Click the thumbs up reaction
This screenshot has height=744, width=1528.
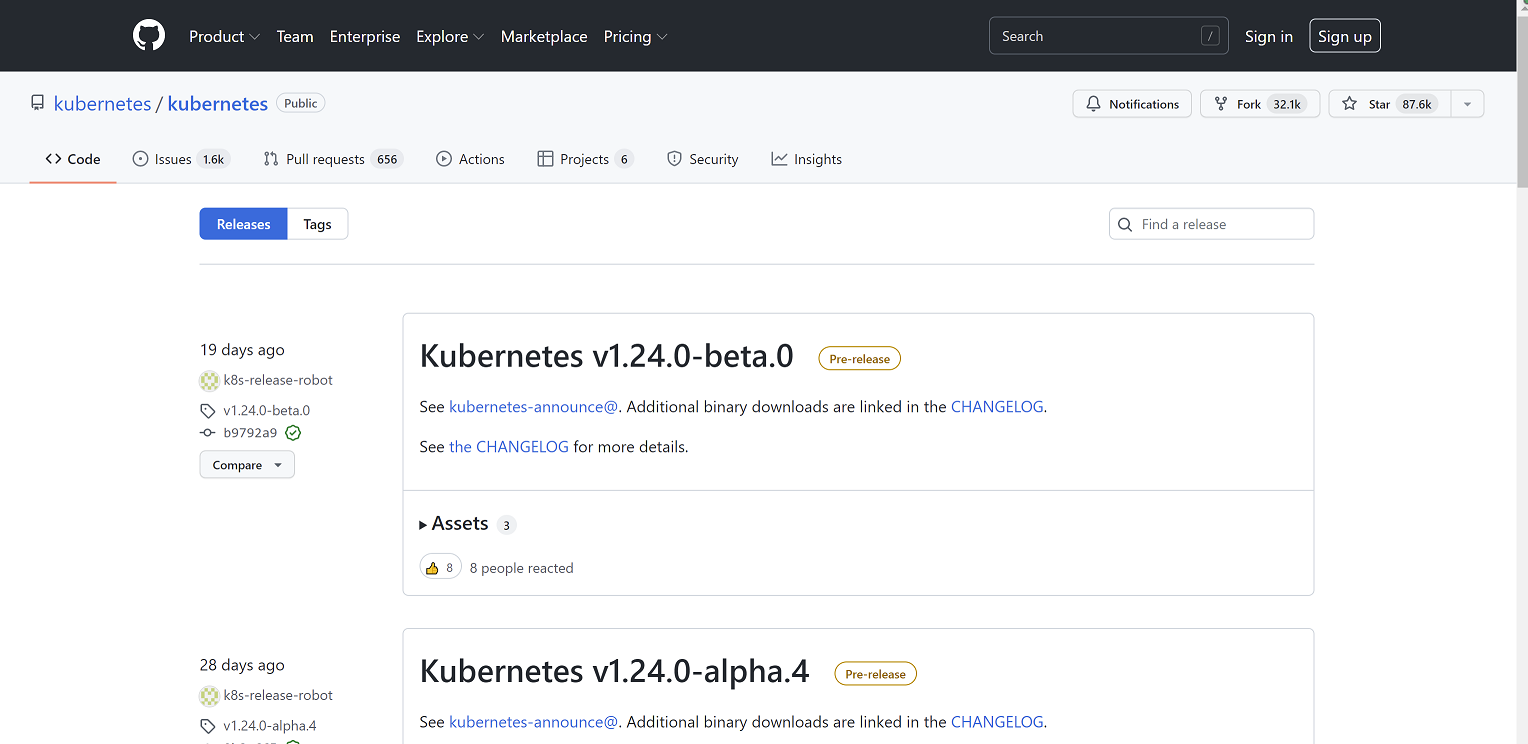tap(440, 567)
